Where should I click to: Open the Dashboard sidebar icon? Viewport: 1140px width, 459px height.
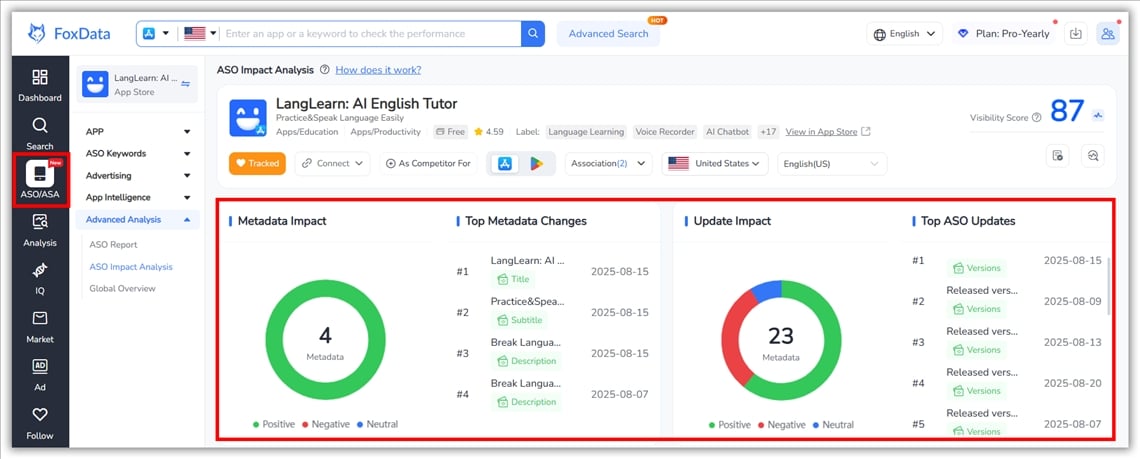coord(40,85)
